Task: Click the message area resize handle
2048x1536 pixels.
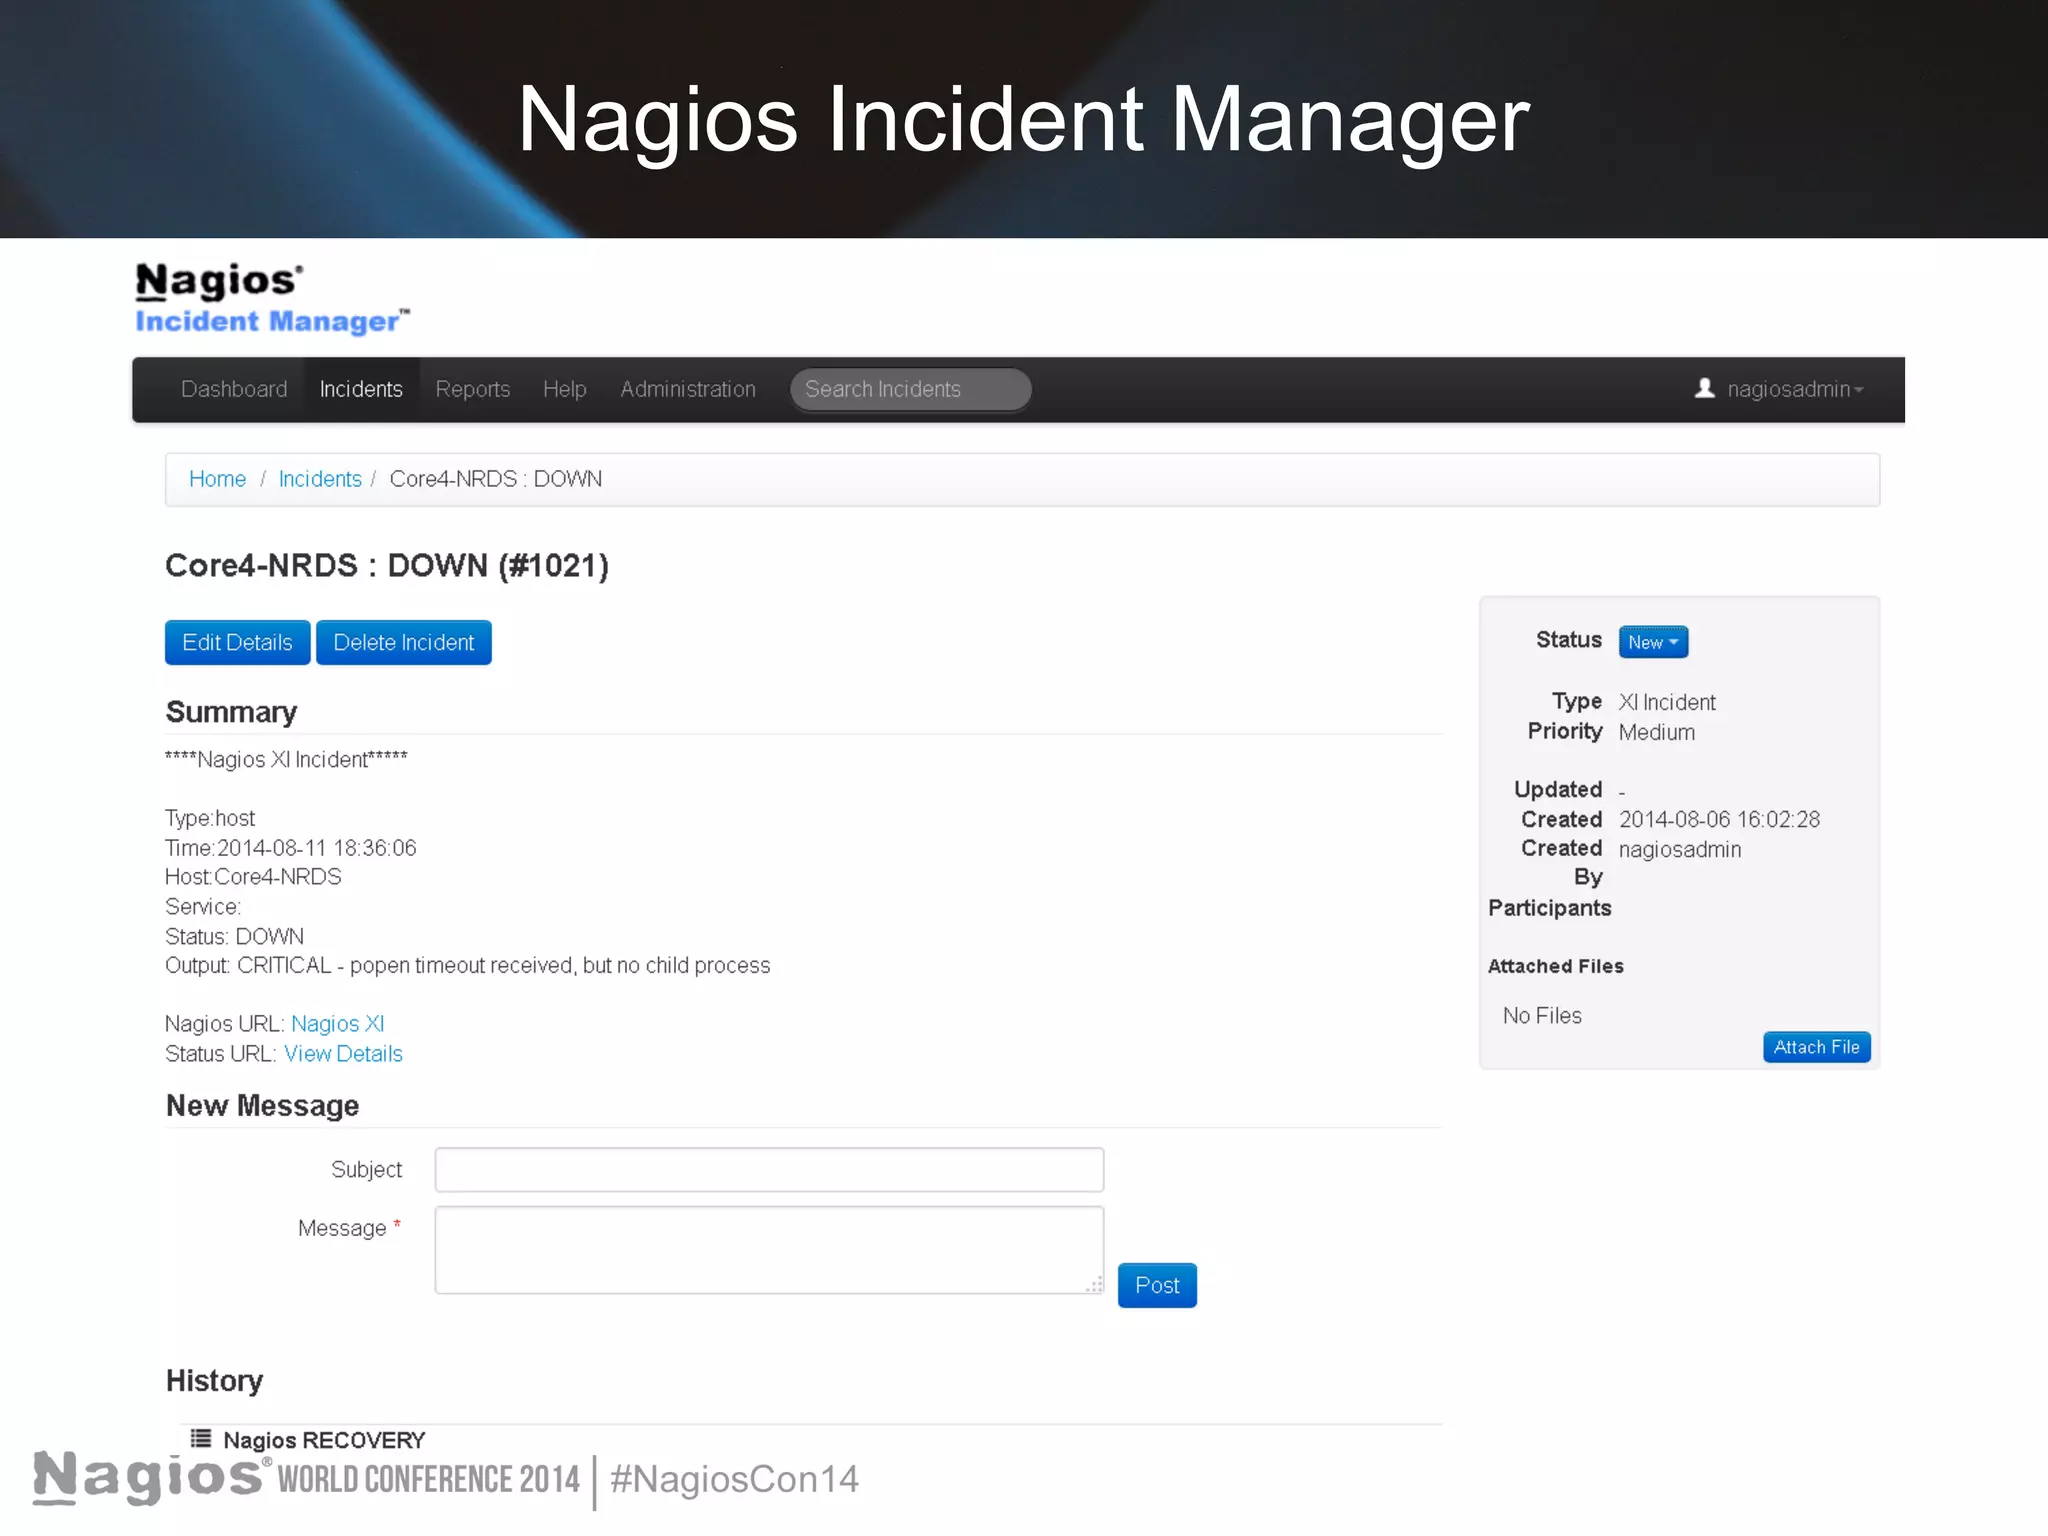Action: point(1095,1284)
